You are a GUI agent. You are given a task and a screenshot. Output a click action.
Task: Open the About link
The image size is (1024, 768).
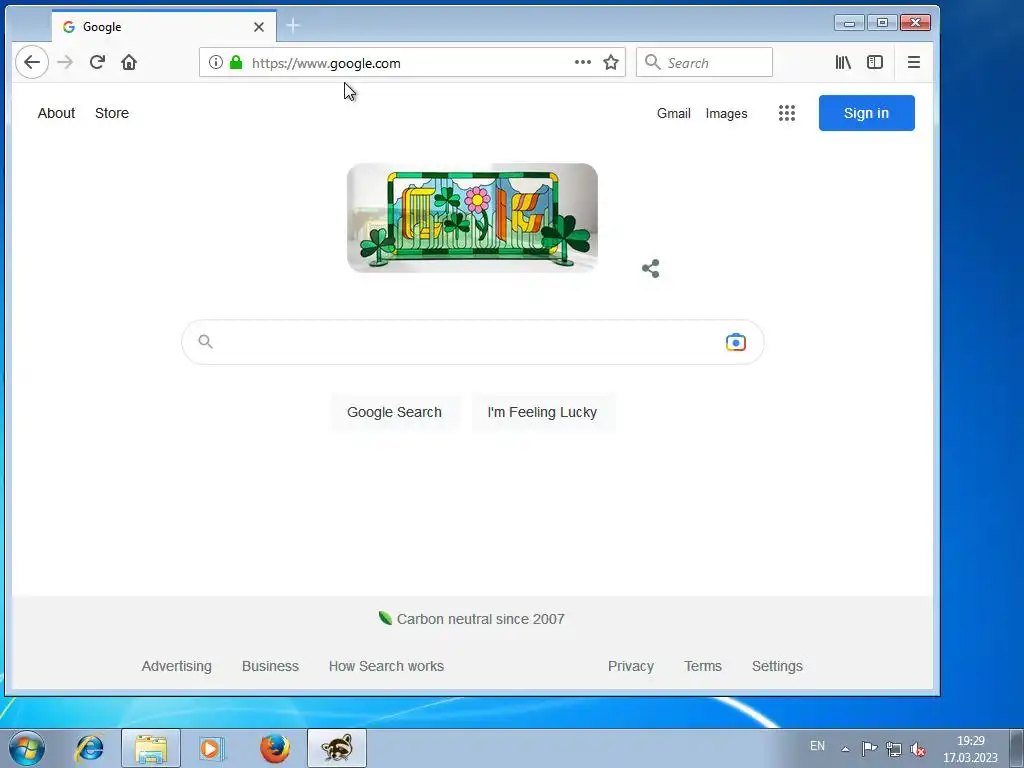(x=56, y=113)
